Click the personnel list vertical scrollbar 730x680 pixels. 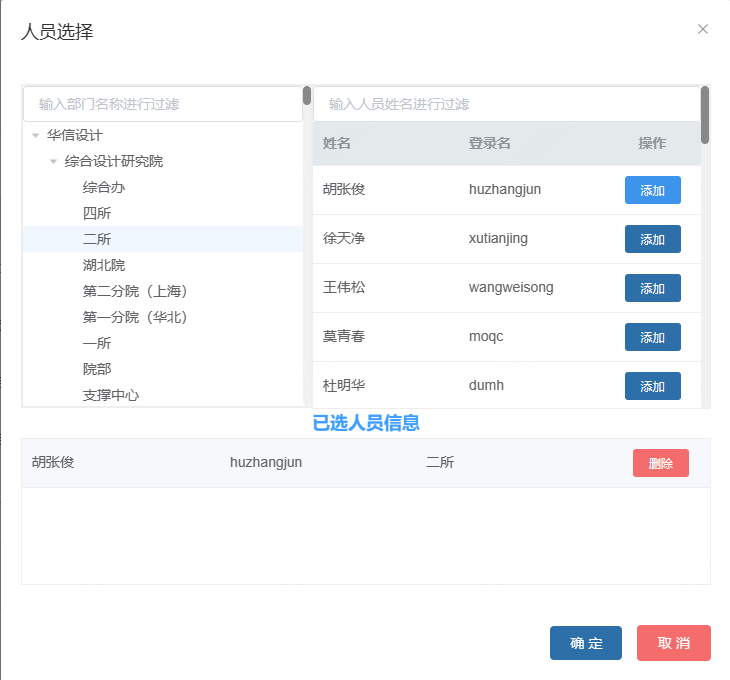click(705, 115)
